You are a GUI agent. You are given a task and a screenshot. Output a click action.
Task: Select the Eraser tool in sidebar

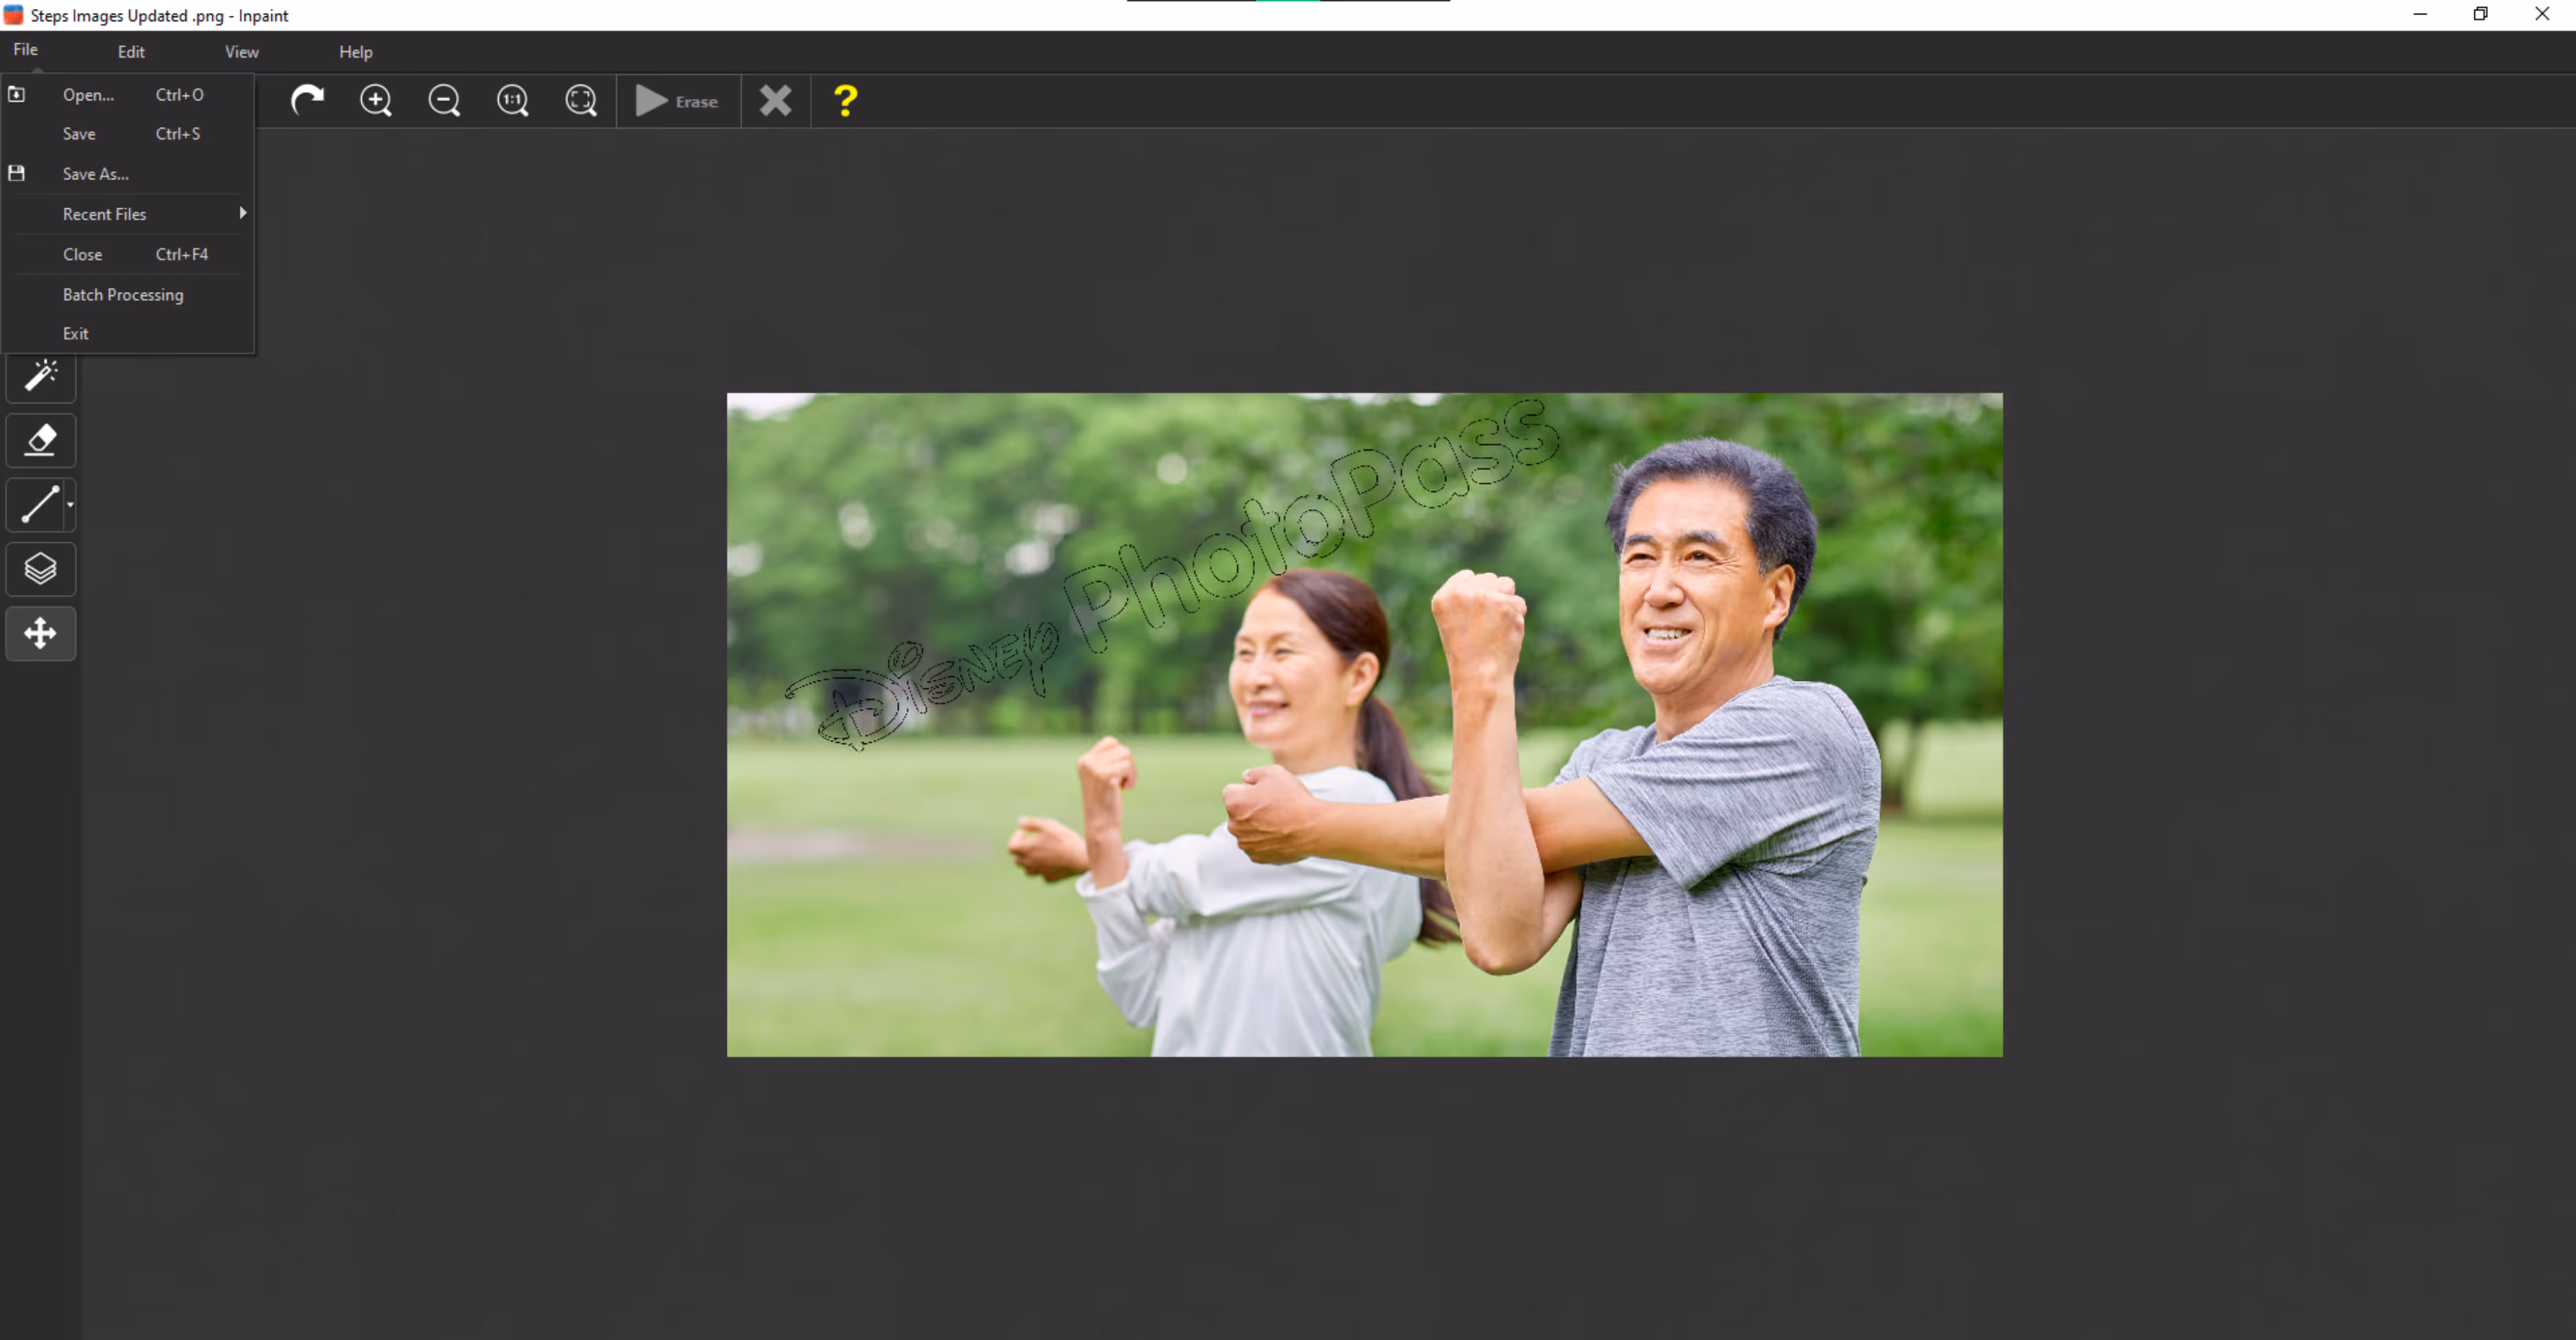[x=40, y=440]
